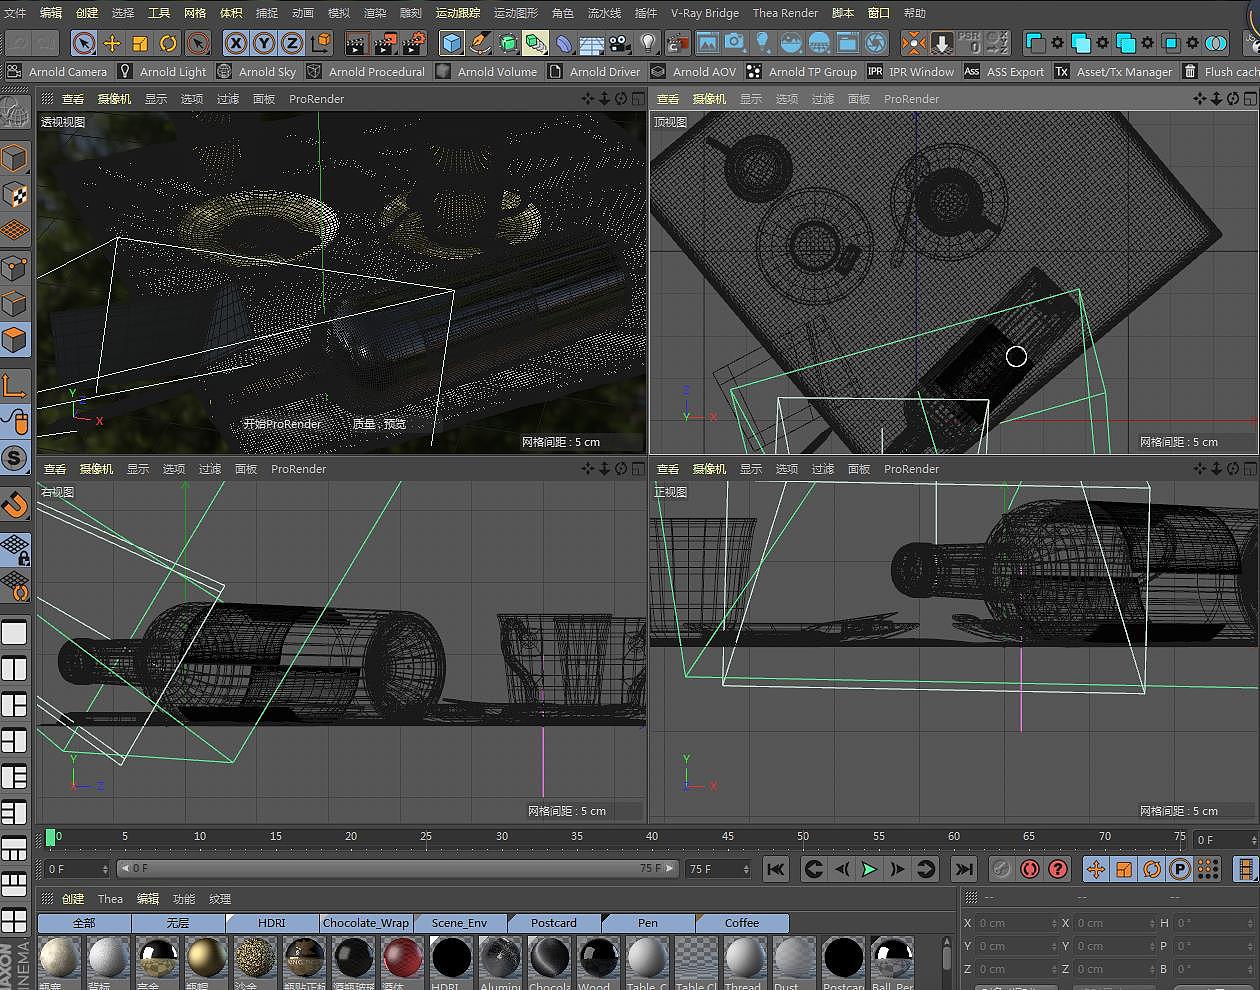Toggle X axis lock
The image size is (1260, 990).
(235, 43)
